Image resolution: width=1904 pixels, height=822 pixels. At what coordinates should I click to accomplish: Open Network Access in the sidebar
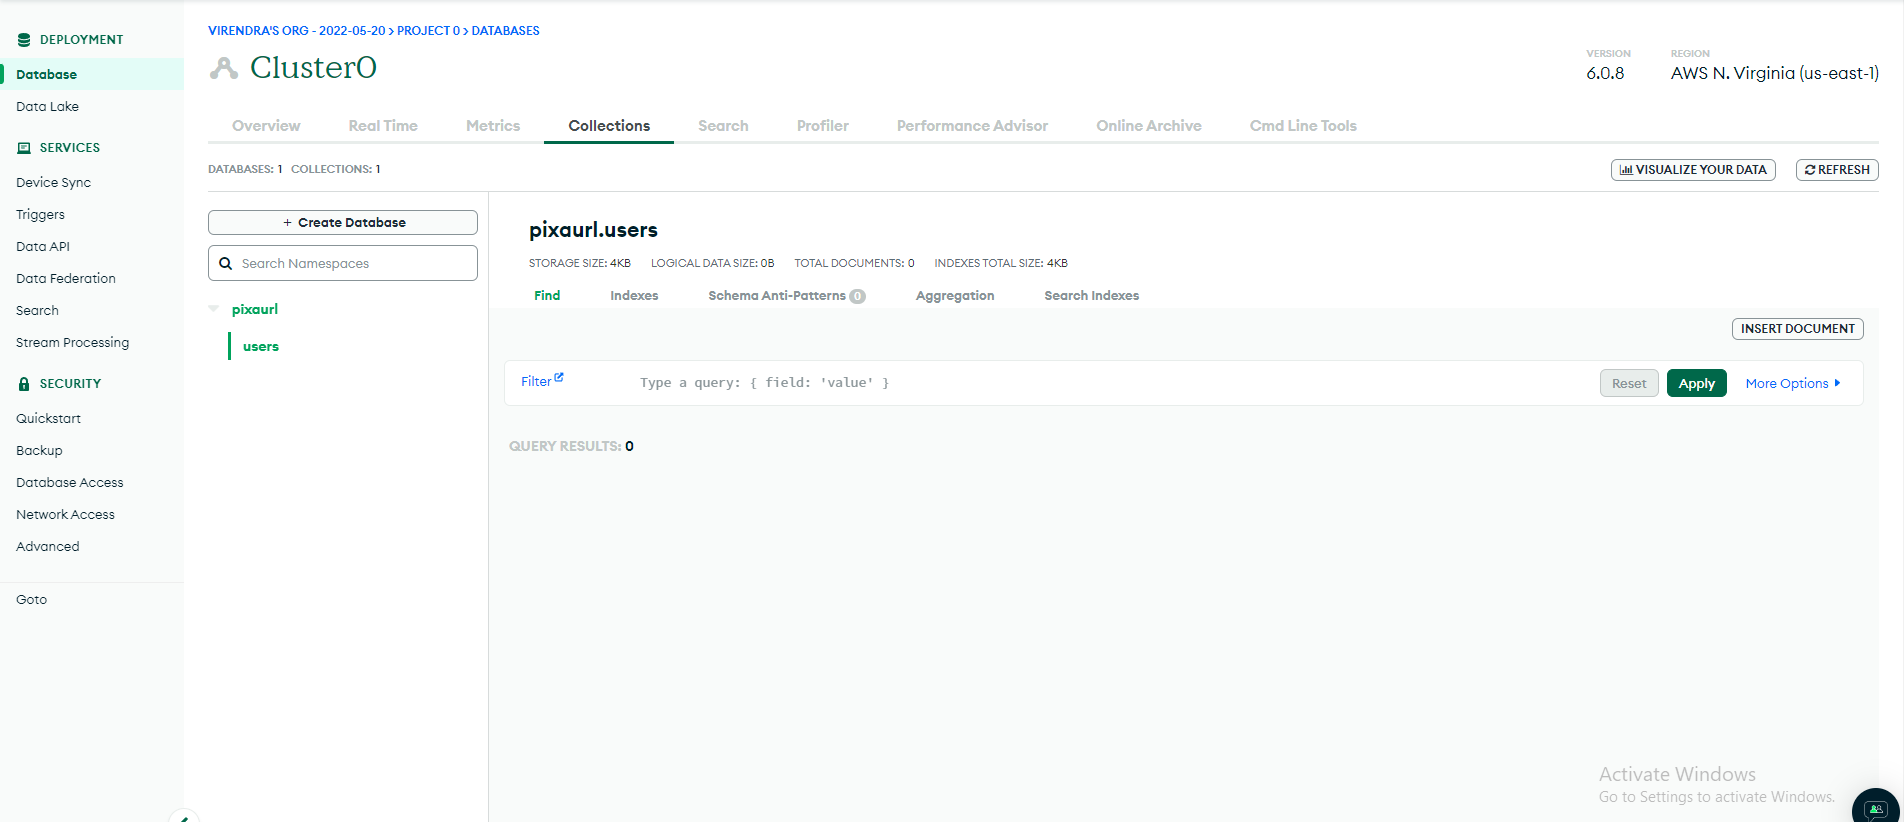[x=65, y=515]
